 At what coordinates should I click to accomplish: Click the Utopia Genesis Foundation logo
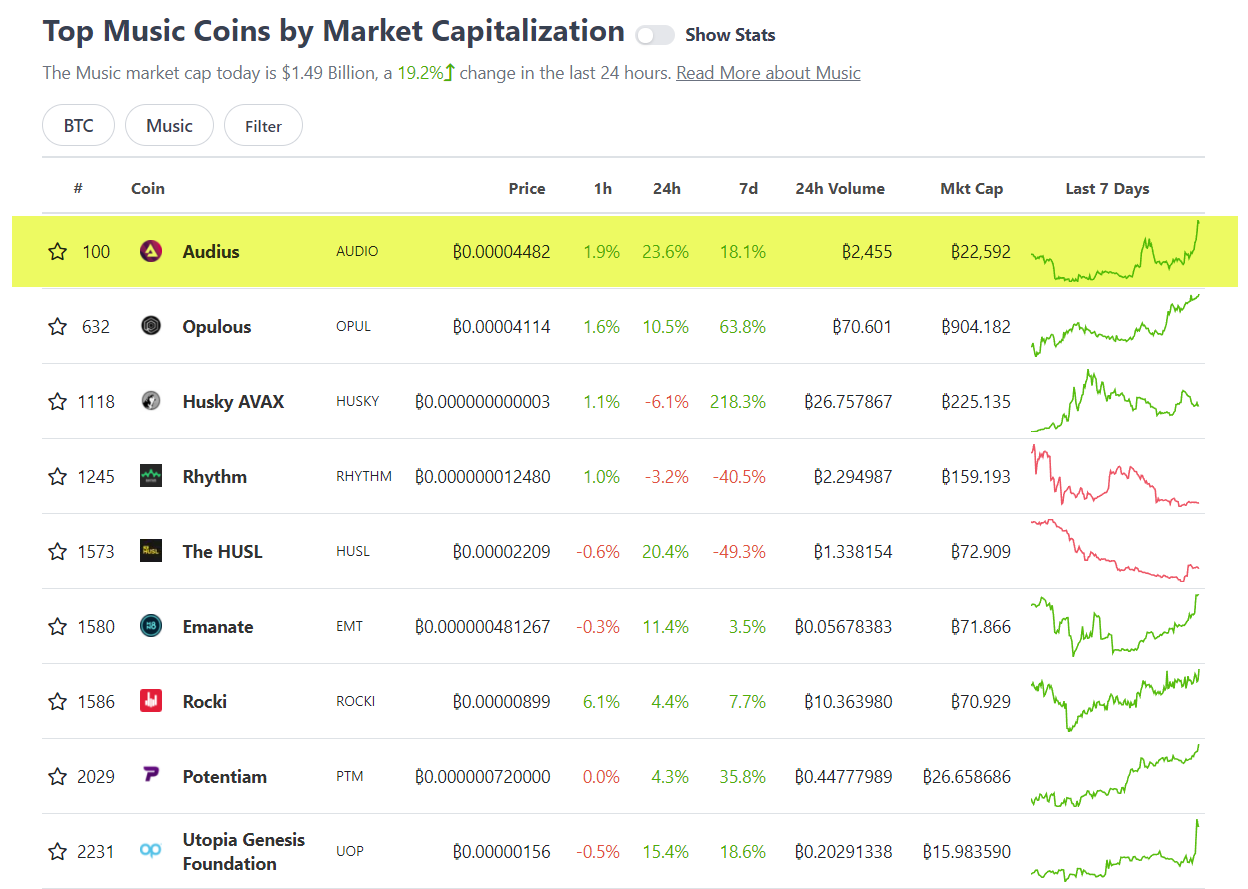coord(150,851)
